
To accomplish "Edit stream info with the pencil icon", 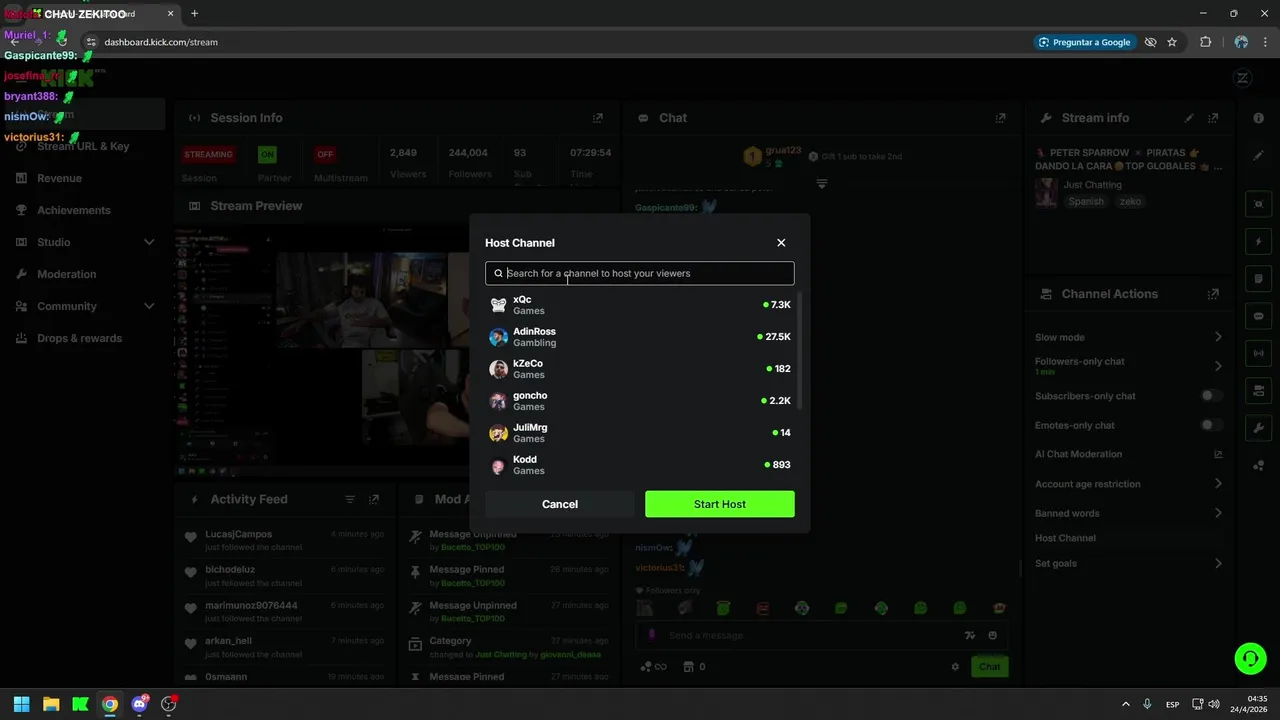I will point(1189,118).
